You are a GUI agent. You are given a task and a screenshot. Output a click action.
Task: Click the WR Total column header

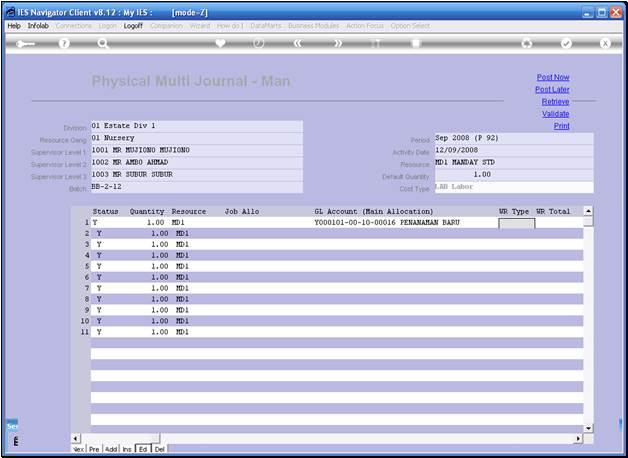(553, 211)
